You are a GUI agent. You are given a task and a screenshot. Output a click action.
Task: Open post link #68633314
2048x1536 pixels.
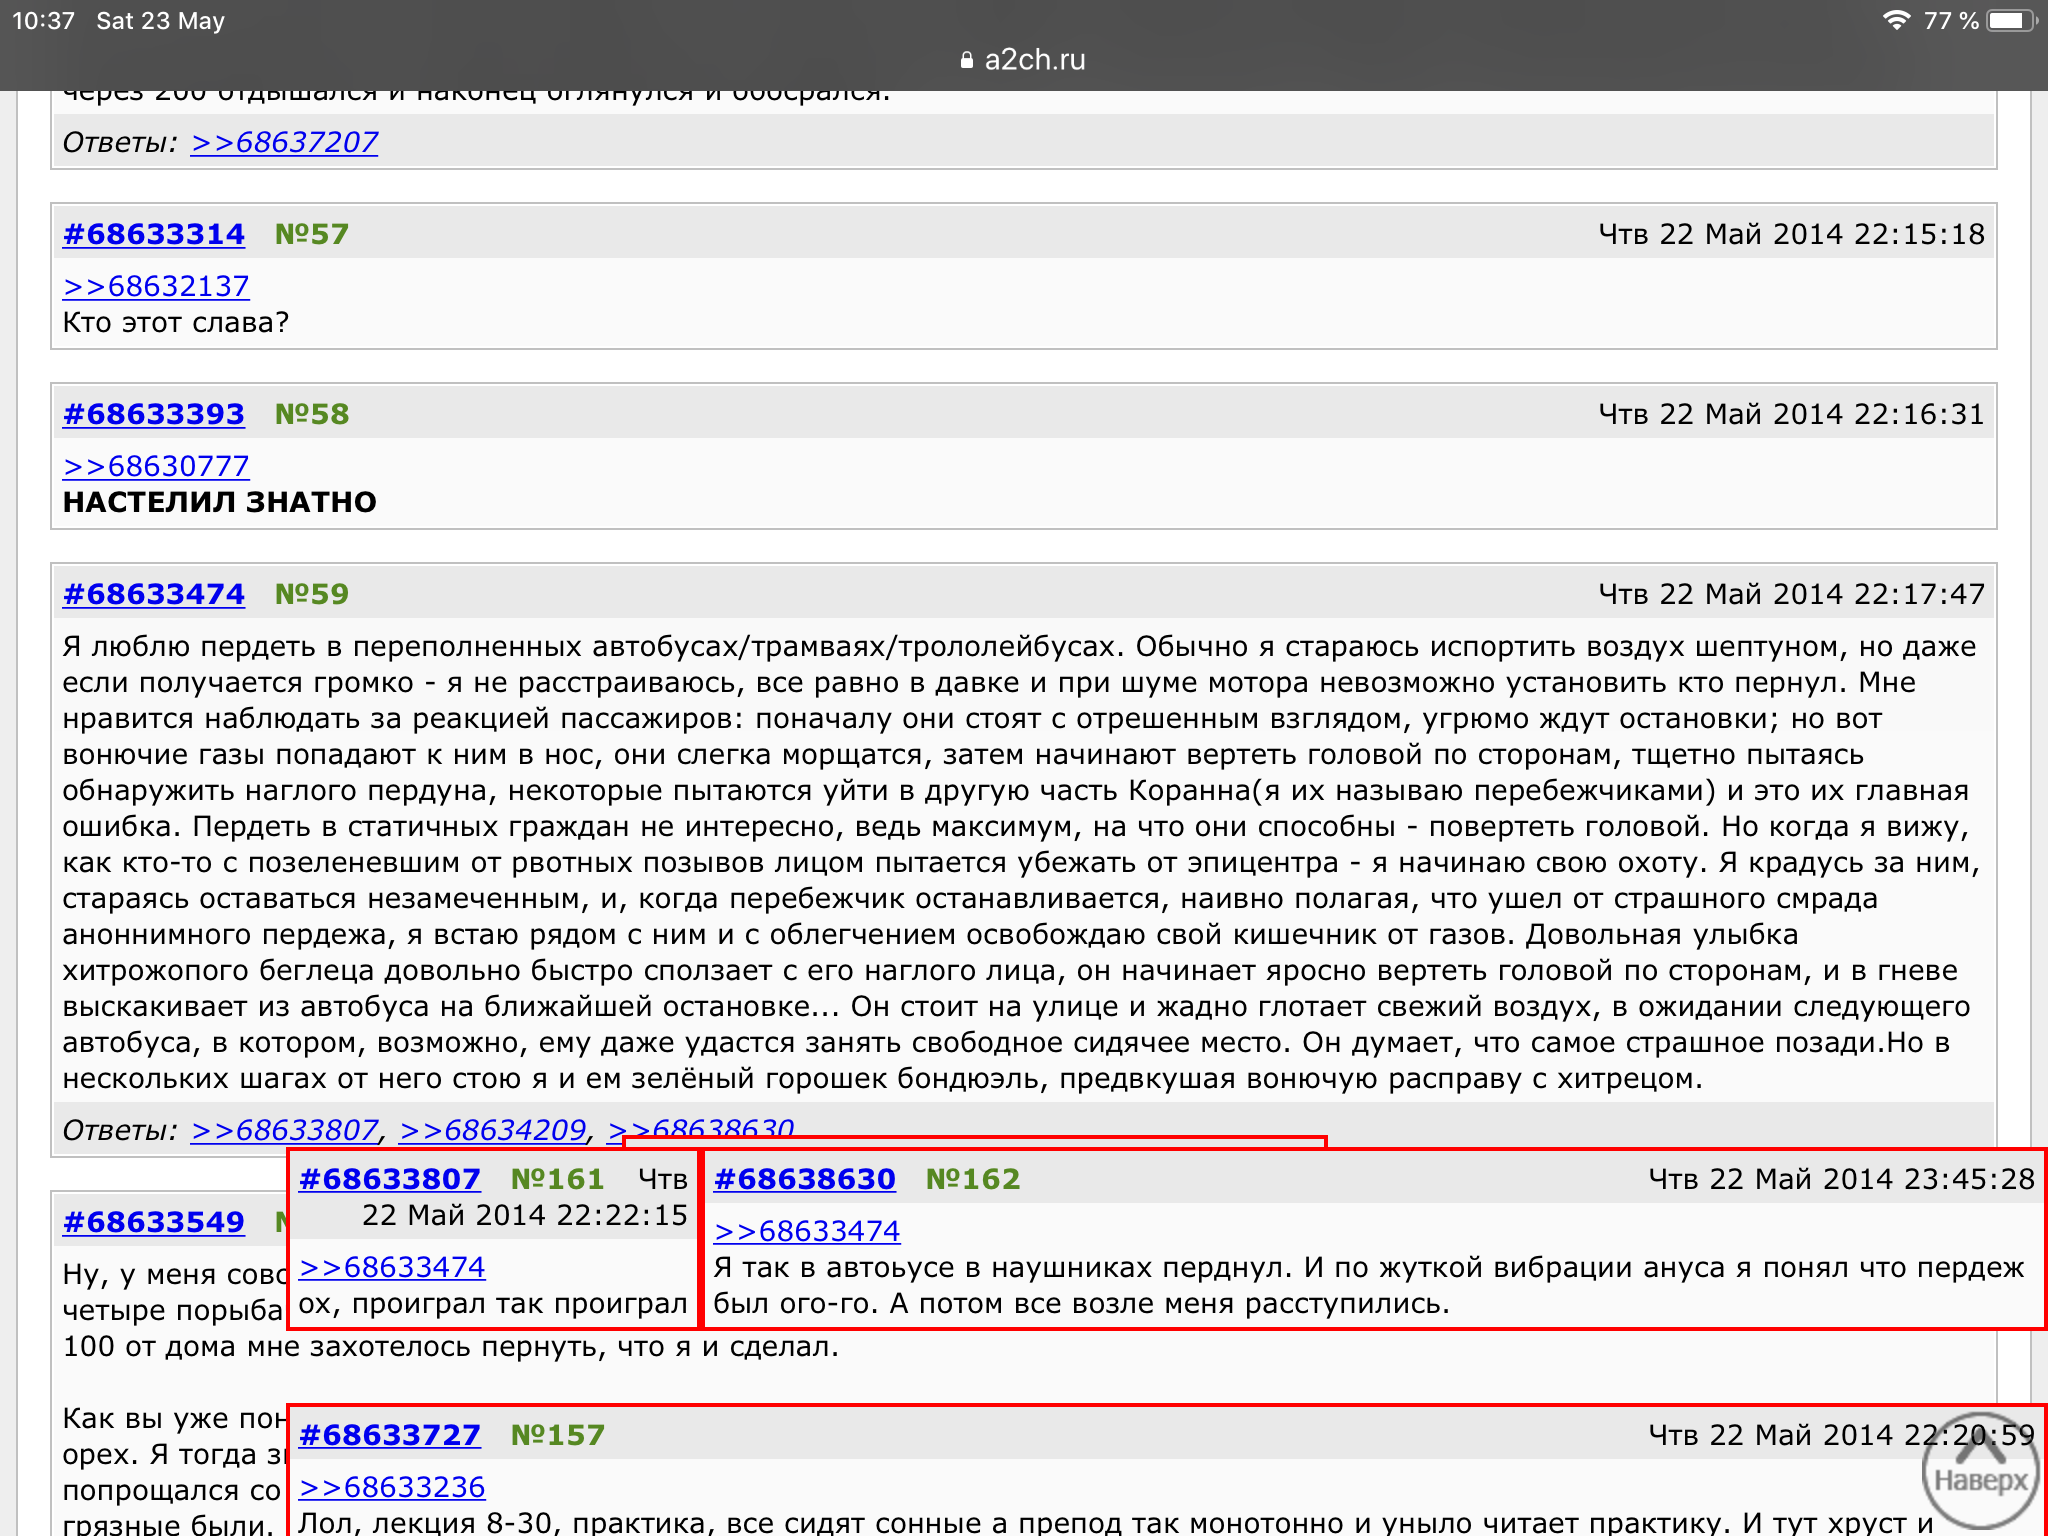pyautogui.click(x=154, y=234)
